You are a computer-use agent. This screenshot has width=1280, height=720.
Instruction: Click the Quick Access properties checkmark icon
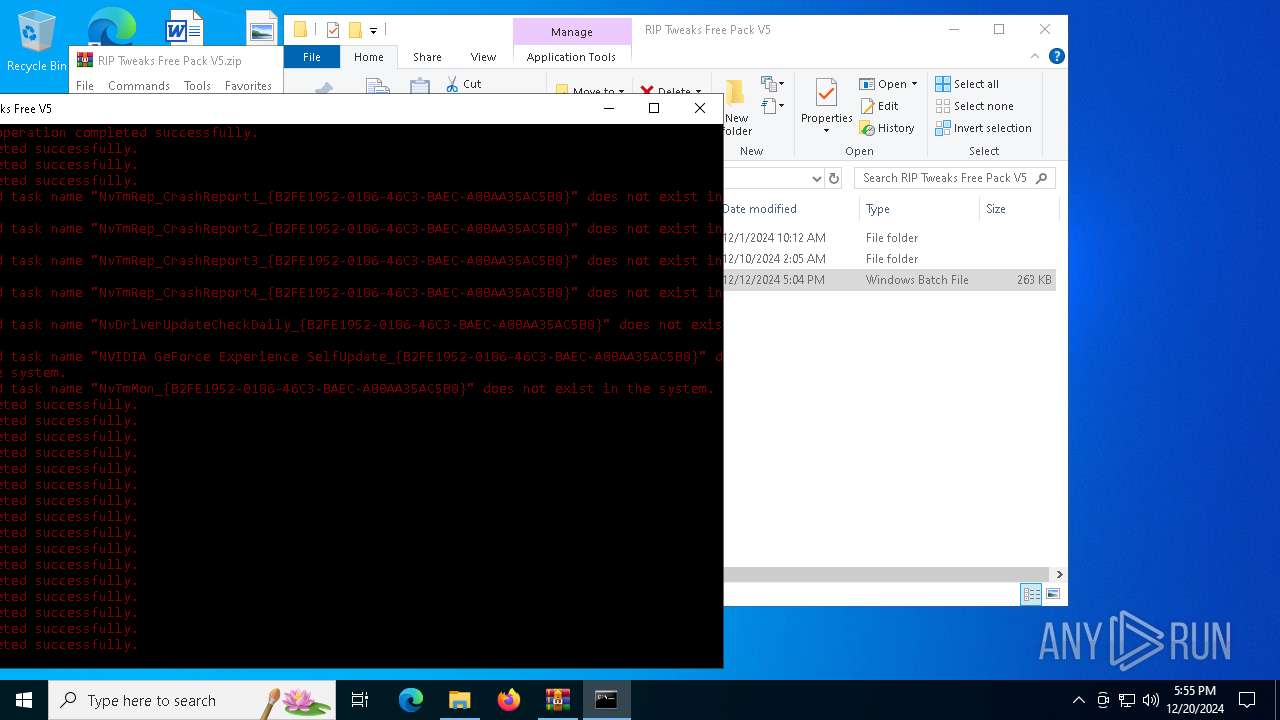333,30
